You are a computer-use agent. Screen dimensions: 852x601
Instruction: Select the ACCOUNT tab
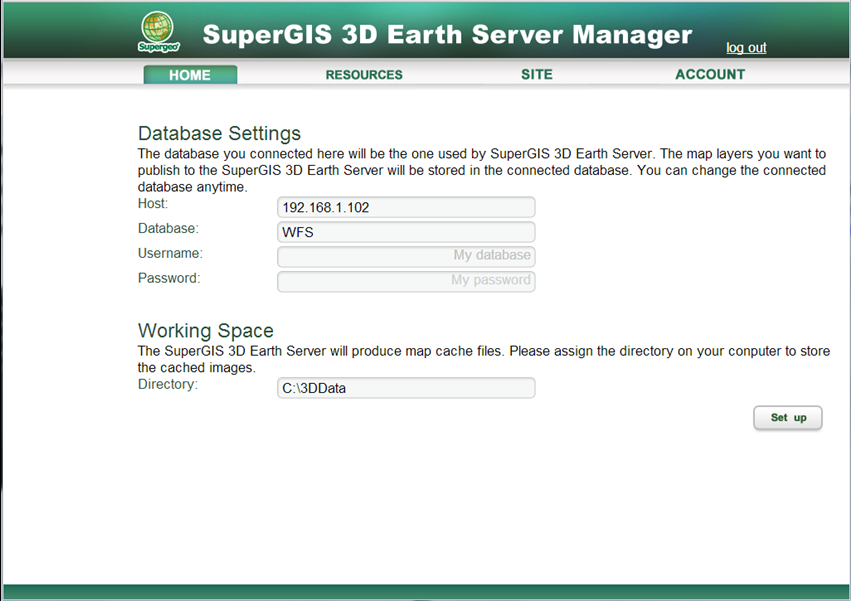pos(710,75)
